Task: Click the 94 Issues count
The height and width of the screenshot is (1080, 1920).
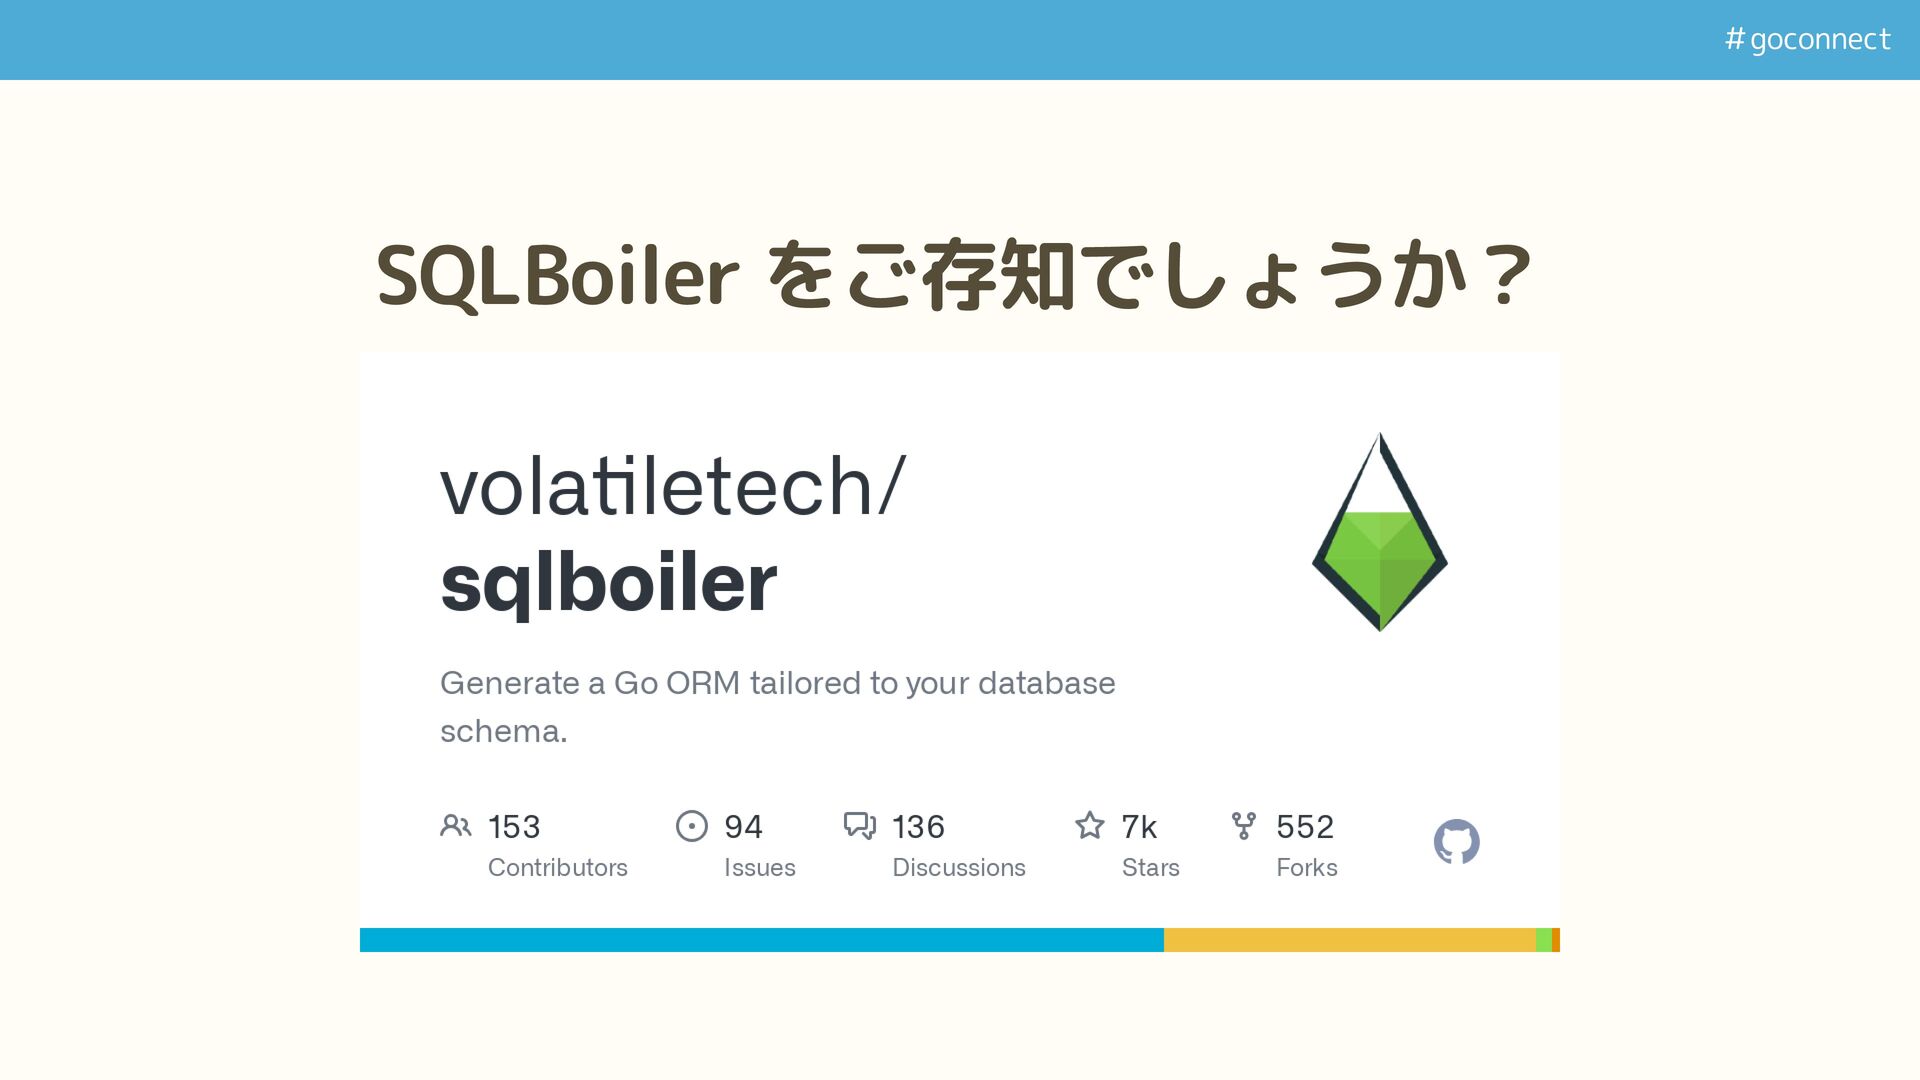Action: click(x=743, y=827)
